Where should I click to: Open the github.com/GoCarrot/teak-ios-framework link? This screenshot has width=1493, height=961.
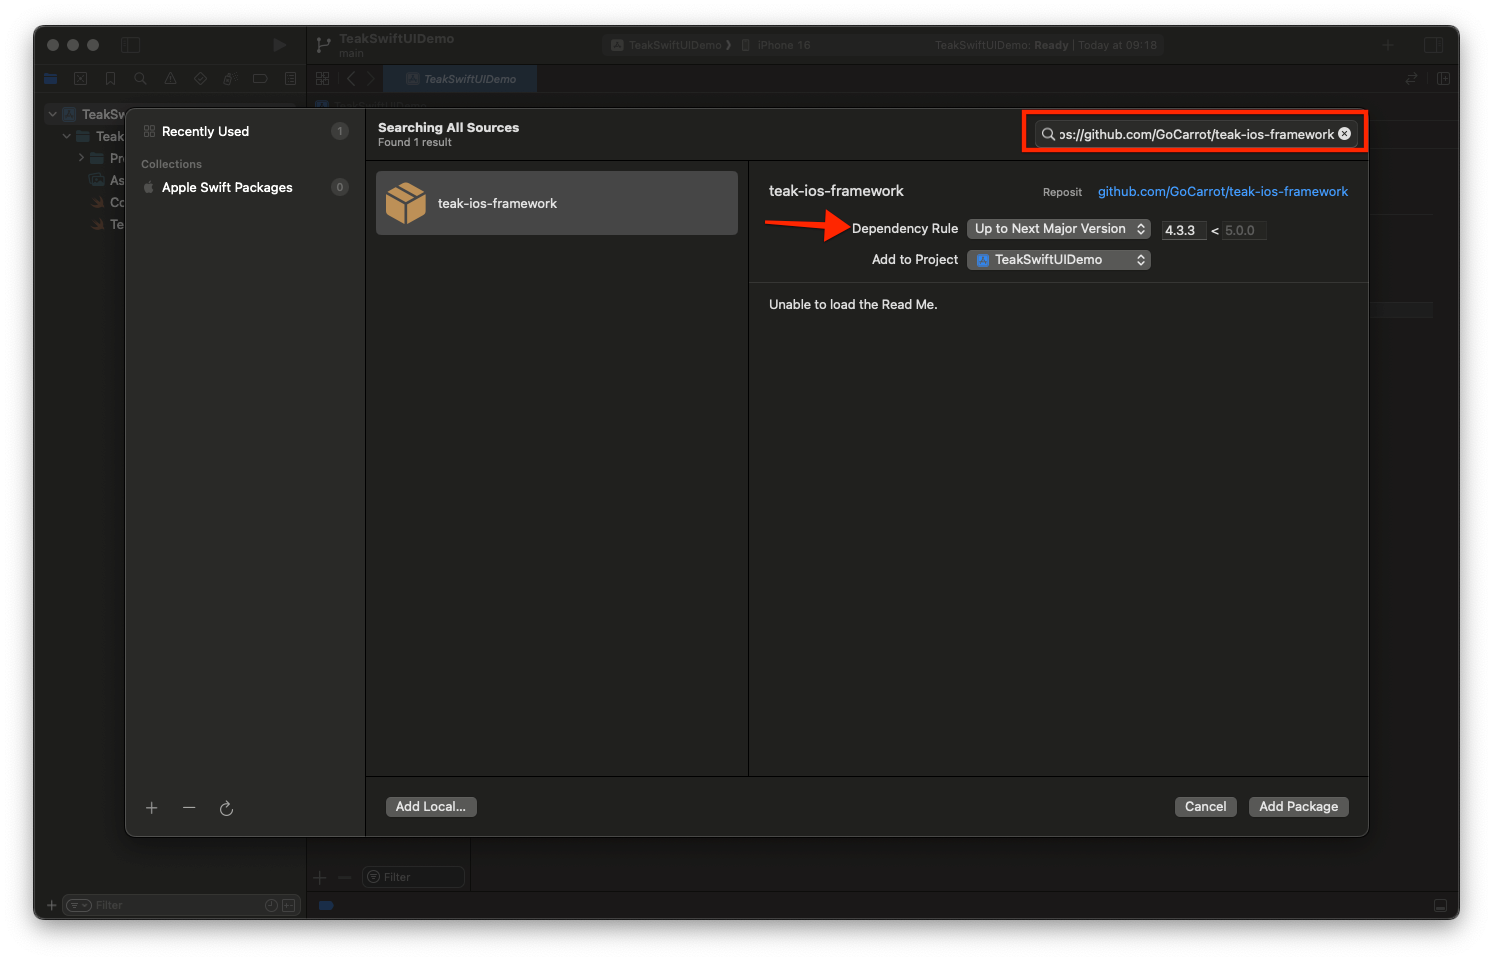pos(1223,192)
